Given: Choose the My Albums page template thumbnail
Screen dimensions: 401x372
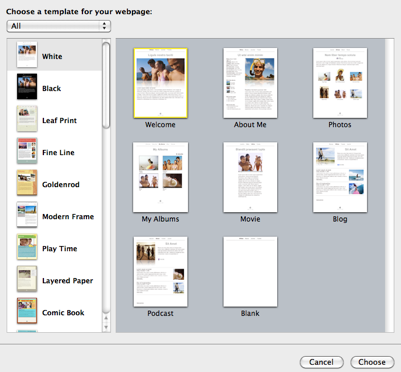Looking at the screenshot, I should coord(160,177).
